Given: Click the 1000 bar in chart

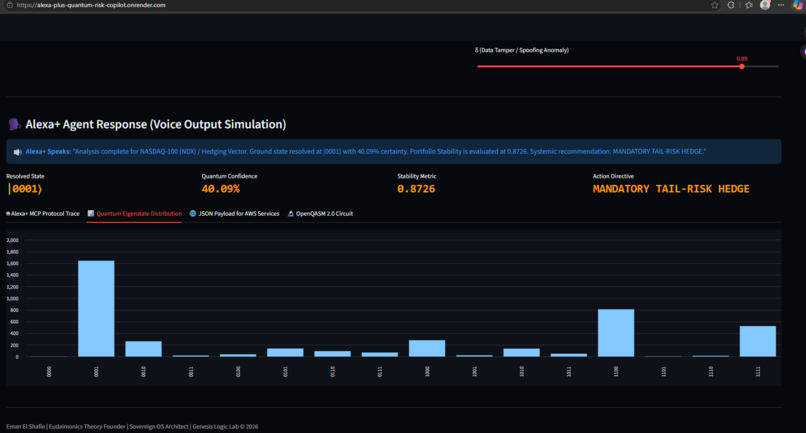Looking at the screenshot, I should click(427, 348).
